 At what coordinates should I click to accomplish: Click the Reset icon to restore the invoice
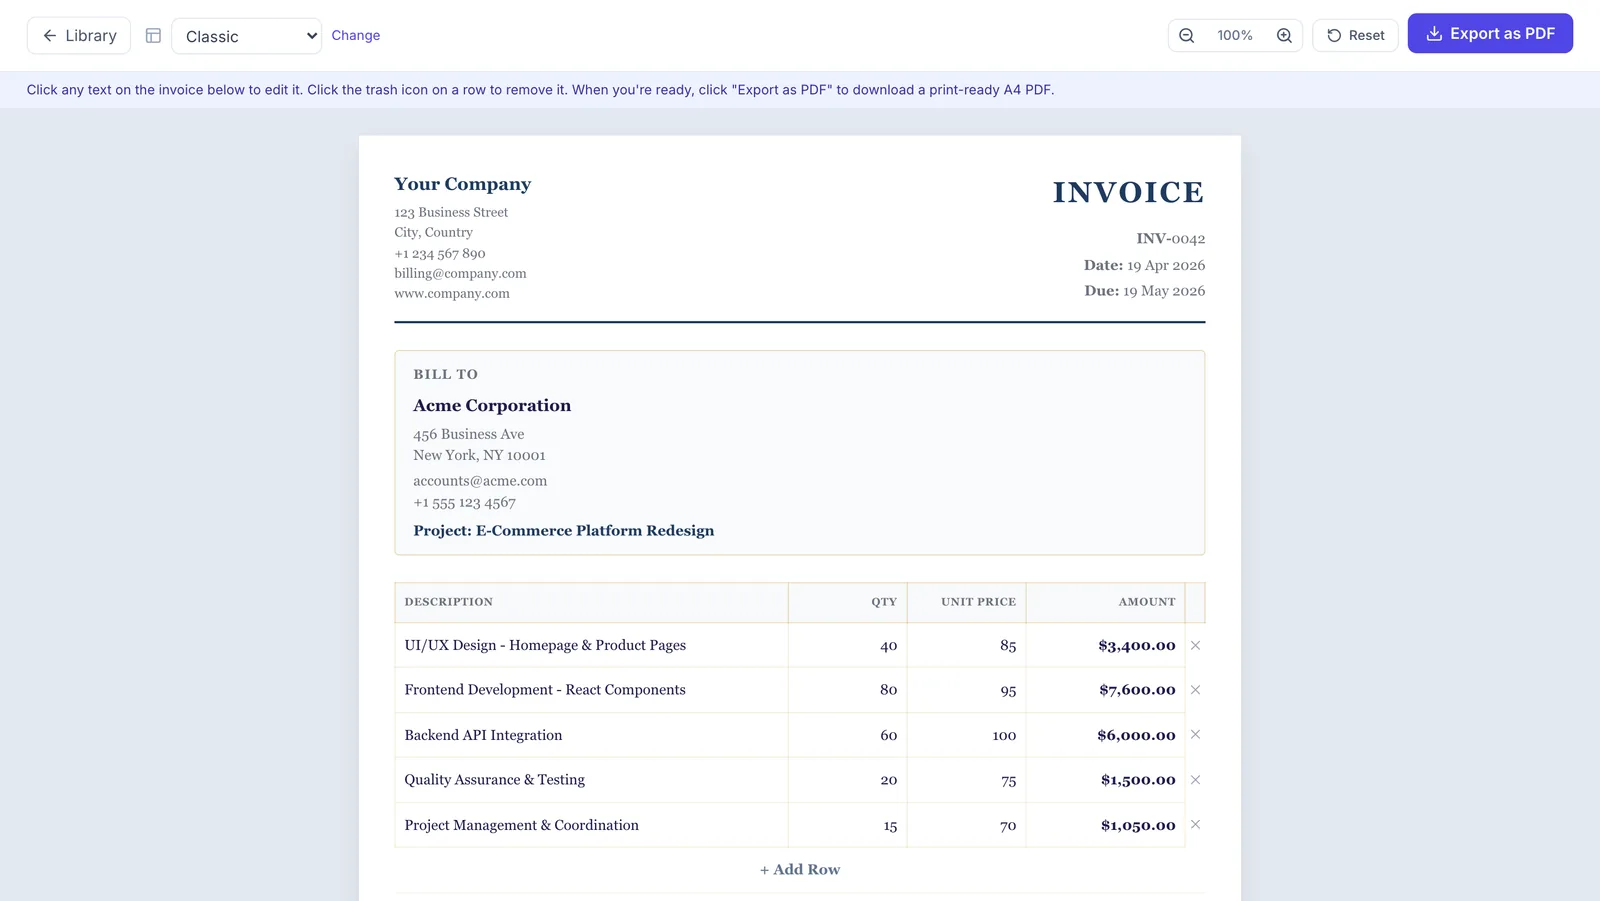(1334, 35)
